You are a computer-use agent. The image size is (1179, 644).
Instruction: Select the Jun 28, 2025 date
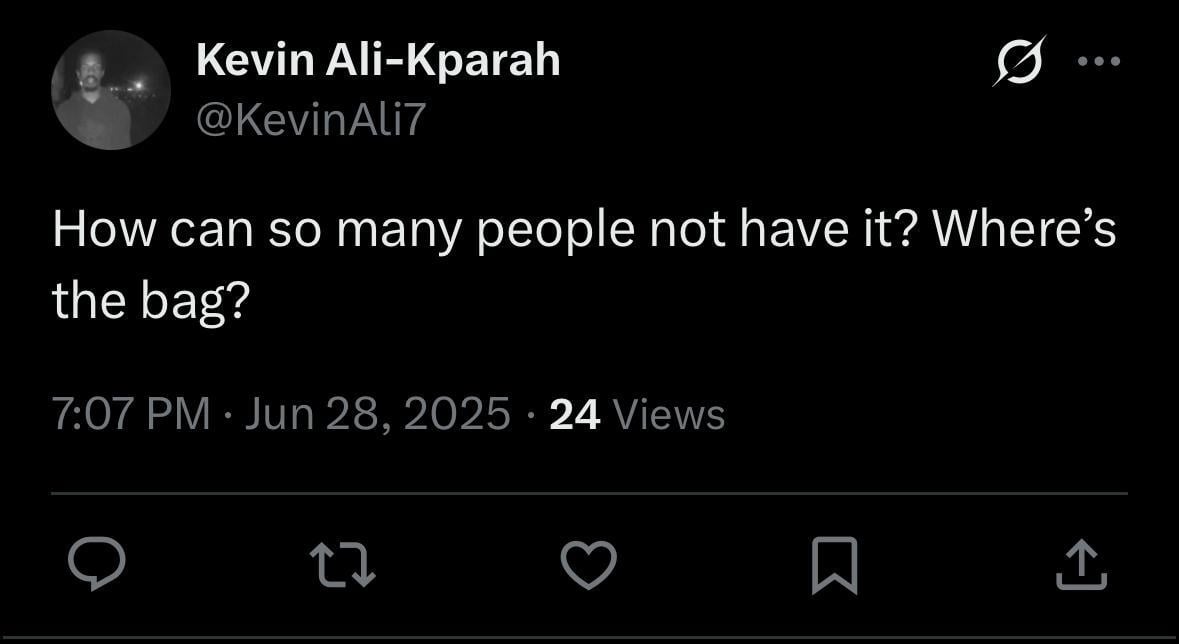[x=378, y=414]
